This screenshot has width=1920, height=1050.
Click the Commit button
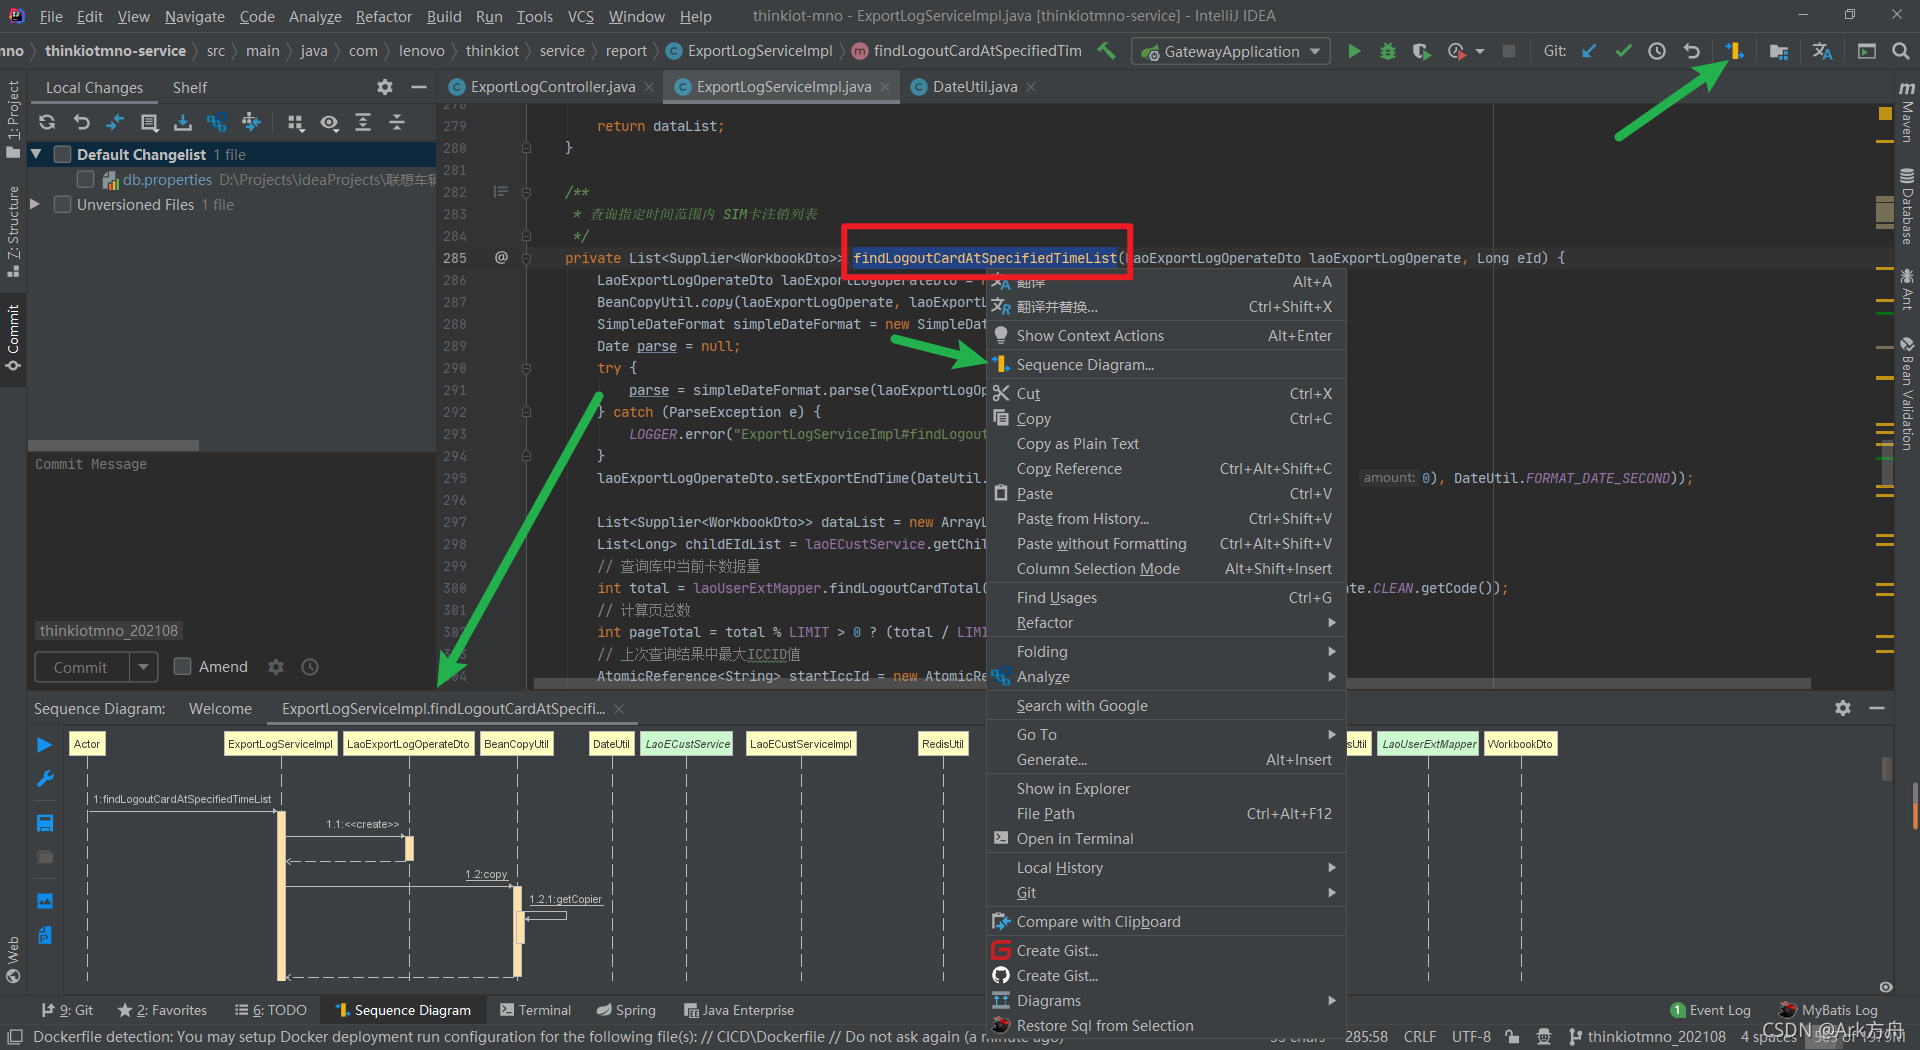pyautogui.click(x=81, y=667)
